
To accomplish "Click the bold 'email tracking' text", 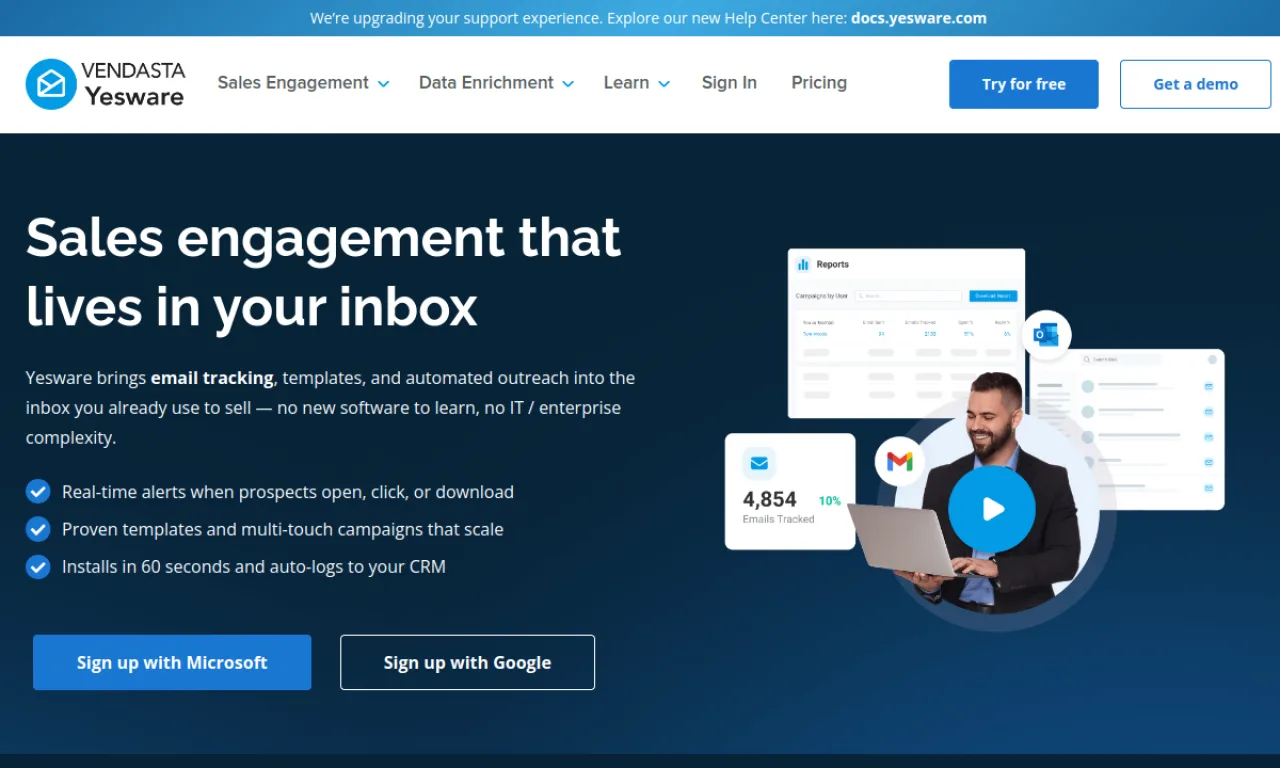I will [x=212, y=378].
